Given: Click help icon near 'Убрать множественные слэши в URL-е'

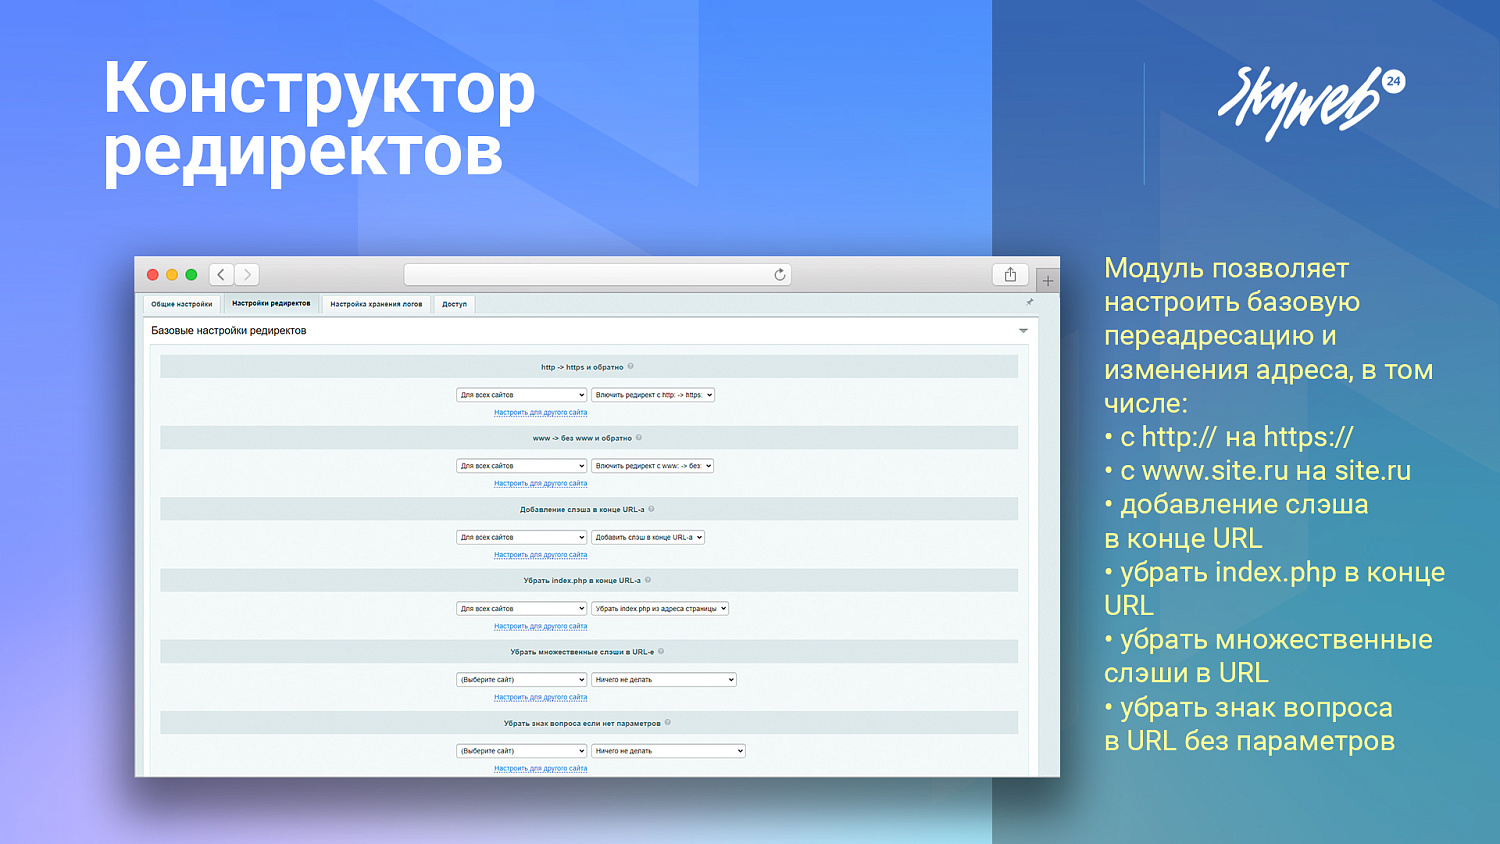Looking at the screenshot, I should click(x=662, y=651).
